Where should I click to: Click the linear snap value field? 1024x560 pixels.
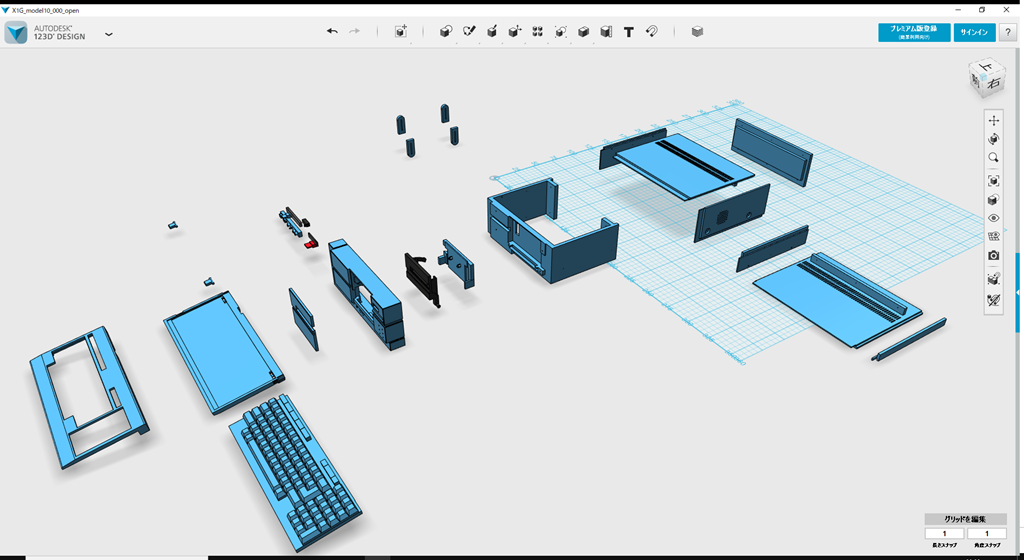click(944, 534)
